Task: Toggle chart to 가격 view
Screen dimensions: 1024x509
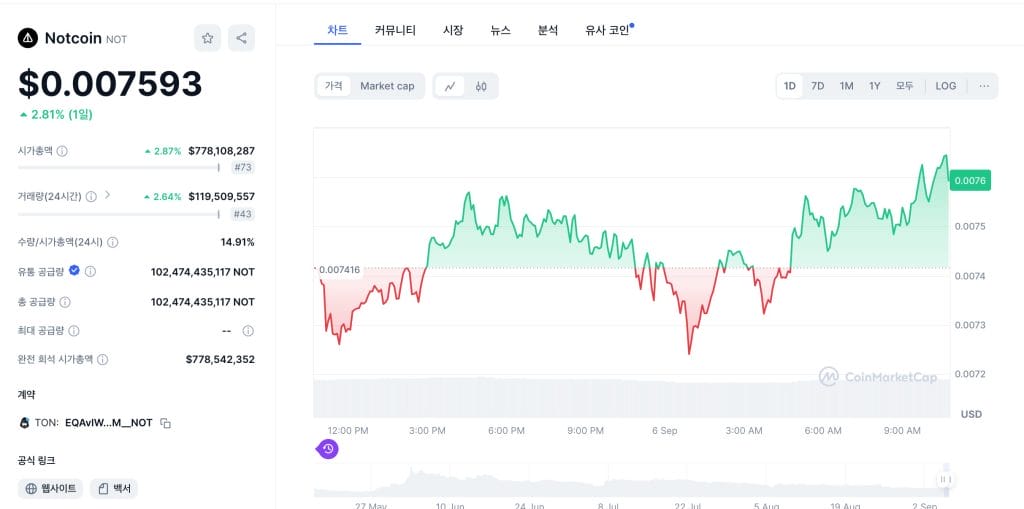Action: [x=333, y=86]
